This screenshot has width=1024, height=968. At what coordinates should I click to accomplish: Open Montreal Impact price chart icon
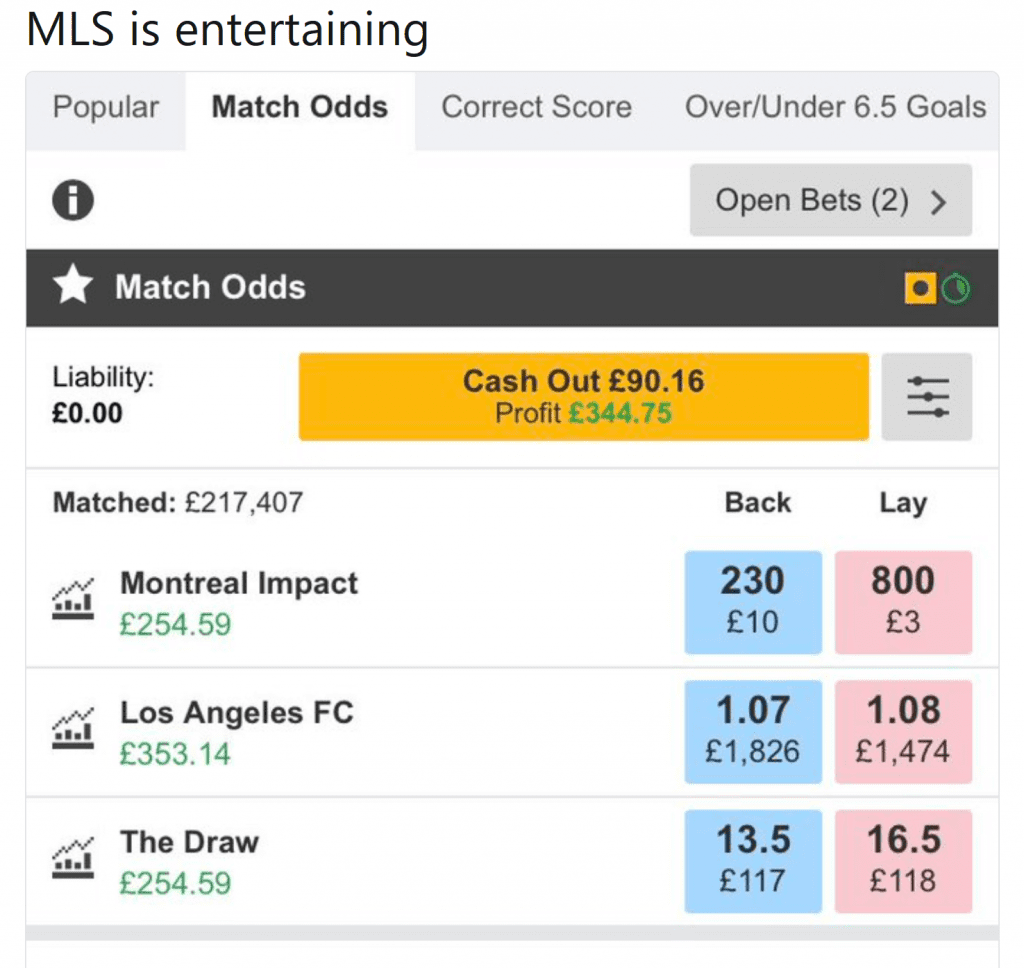(x=72, y=600)
